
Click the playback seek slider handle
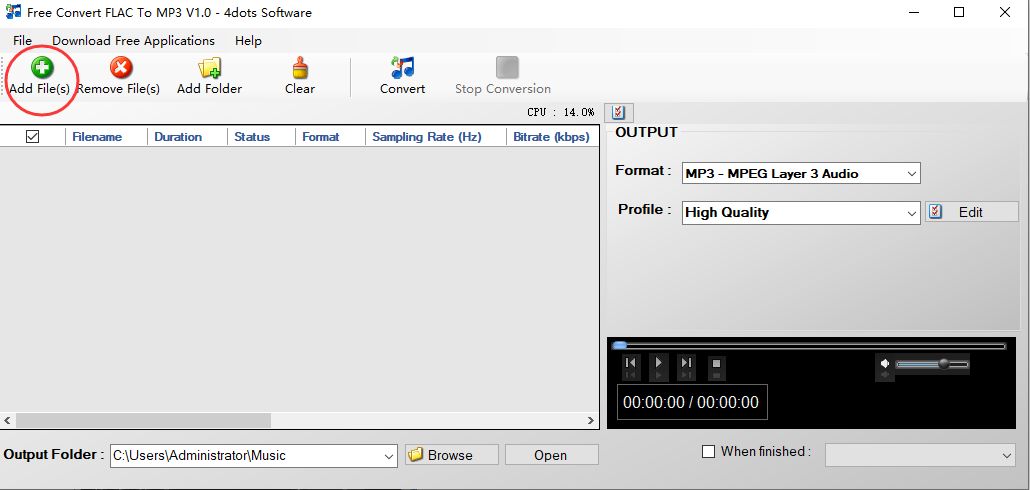[x=619, y=345]
